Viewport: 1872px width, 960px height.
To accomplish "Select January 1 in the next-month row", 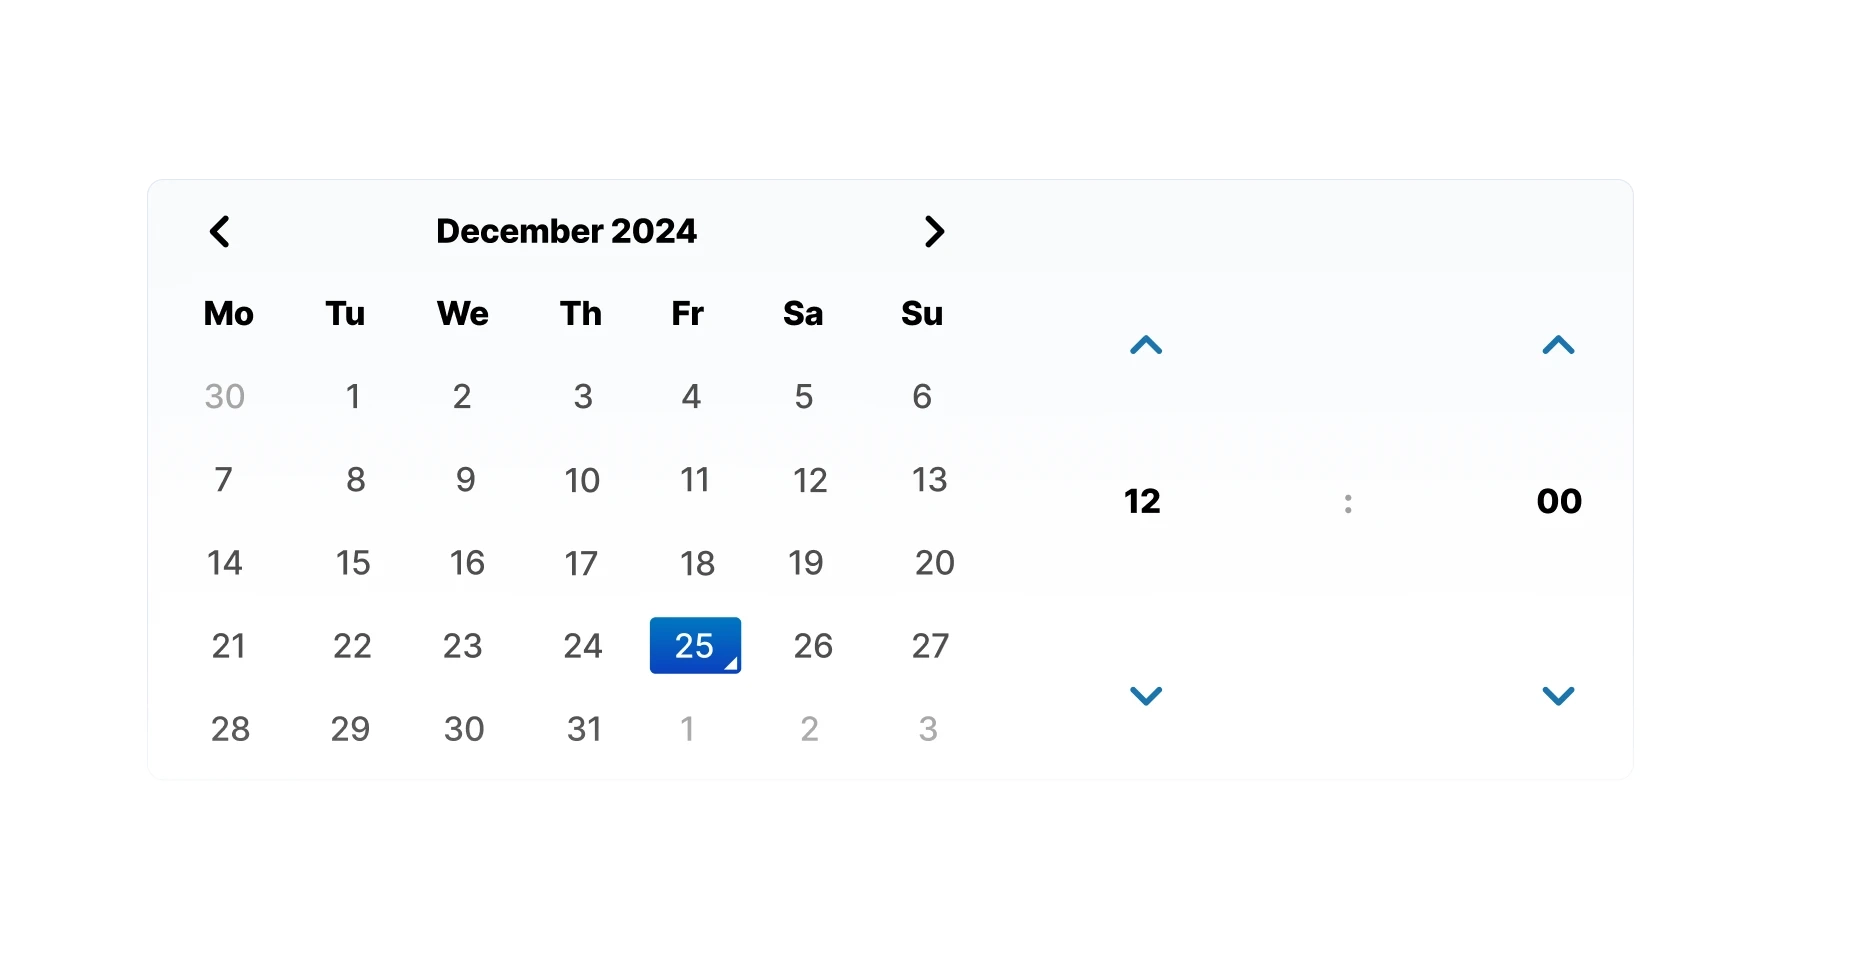I will (x=688, y=729).
